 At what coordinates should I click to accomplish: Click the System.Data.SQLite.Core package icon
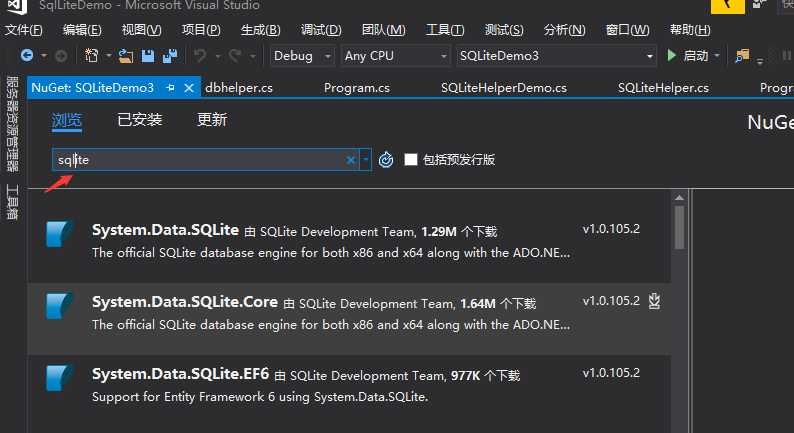pos(59,306)
